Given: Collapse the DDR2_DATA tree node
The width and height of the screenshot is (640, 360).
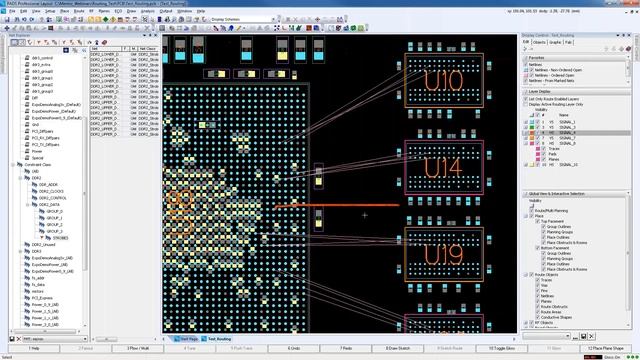Looking at the screenshot, I should point(27,204).
